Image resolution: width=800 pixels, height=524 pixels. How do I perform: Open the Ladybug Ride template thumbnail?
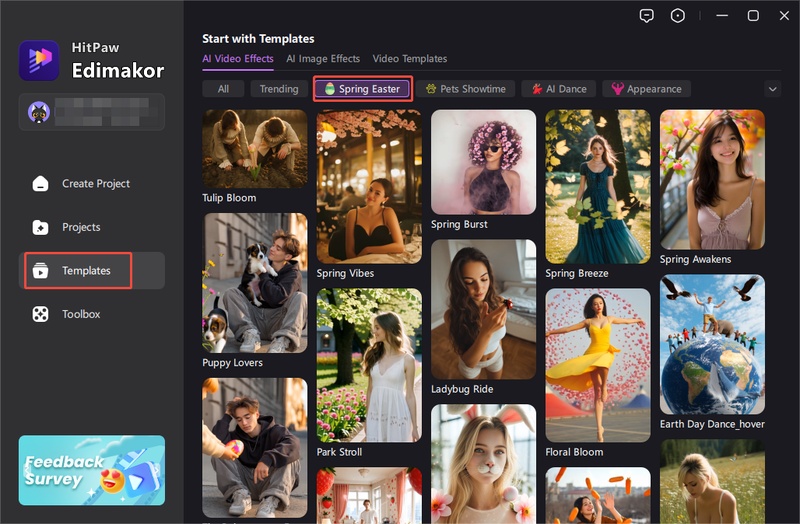tap(483, 310)
